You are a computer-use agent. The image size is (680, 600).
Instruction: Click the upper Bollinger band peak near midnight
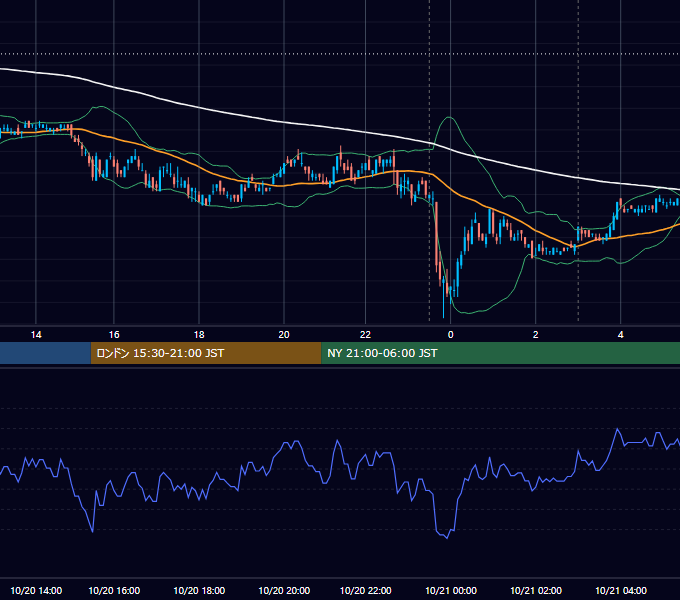(450, 117)
